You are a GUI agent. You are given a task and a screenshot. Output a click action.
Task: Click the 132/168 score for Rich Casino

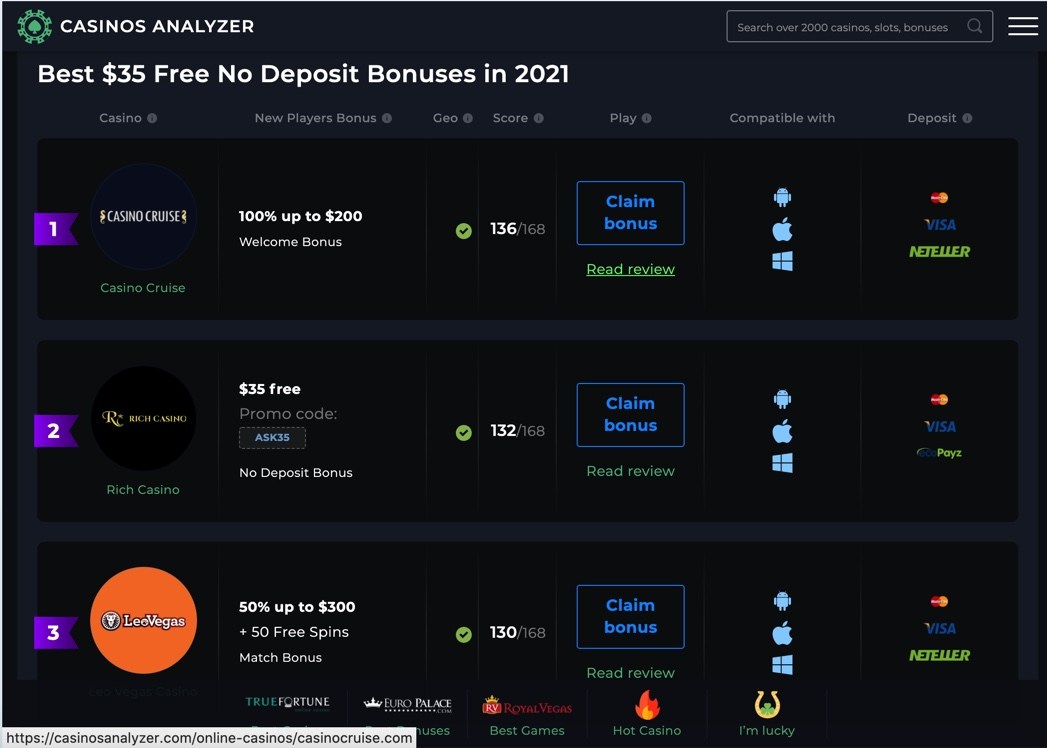517,431
